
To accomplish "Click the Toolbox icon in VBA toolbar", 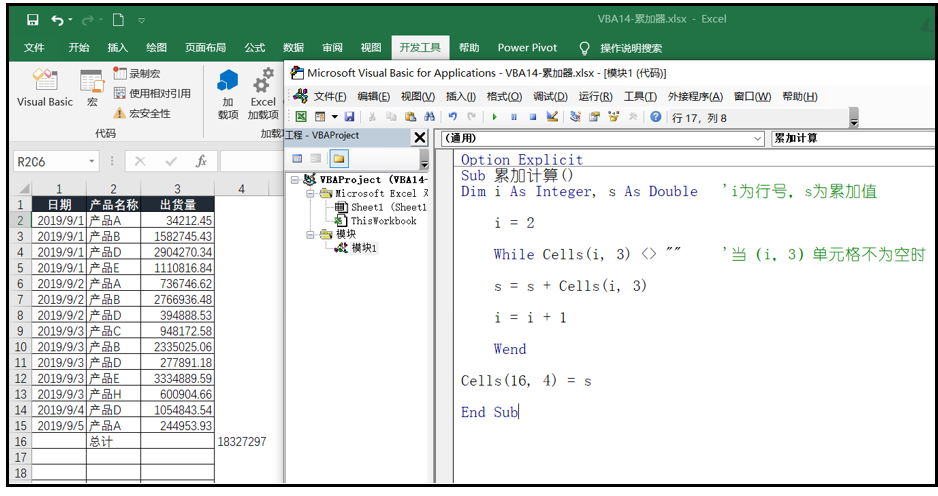I will point(633,117).
